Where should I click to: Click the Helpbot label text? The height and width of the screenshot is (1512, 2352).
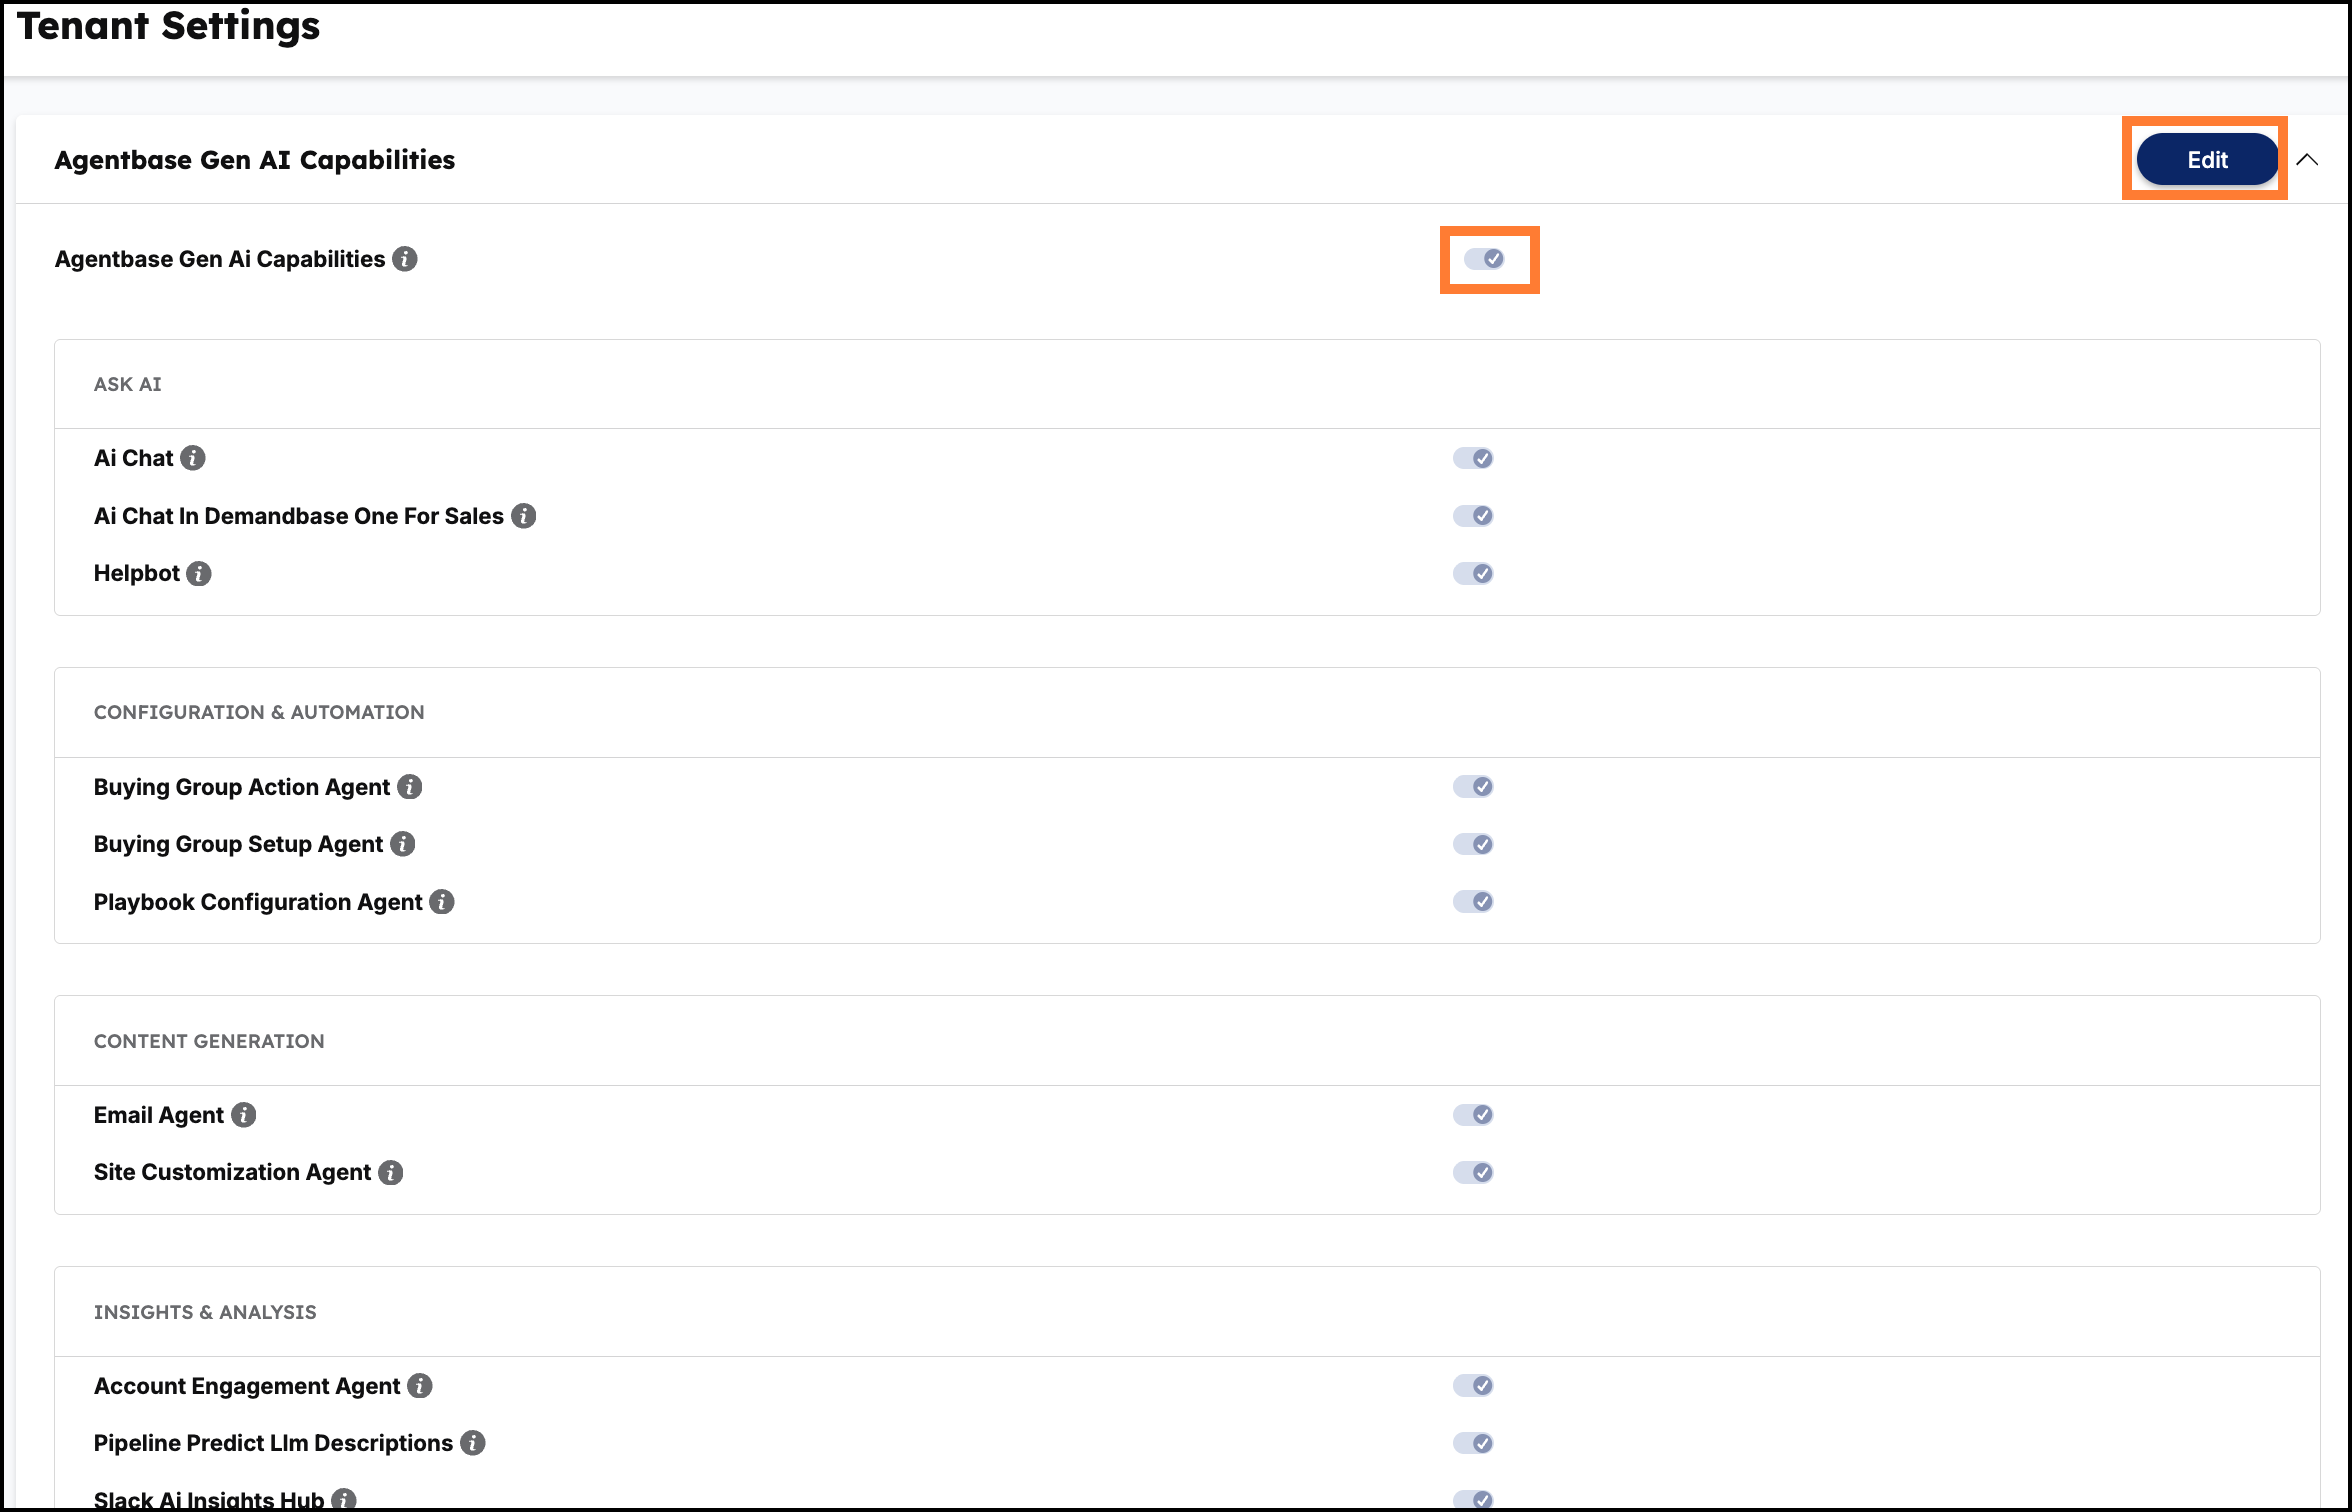[137, 573]
